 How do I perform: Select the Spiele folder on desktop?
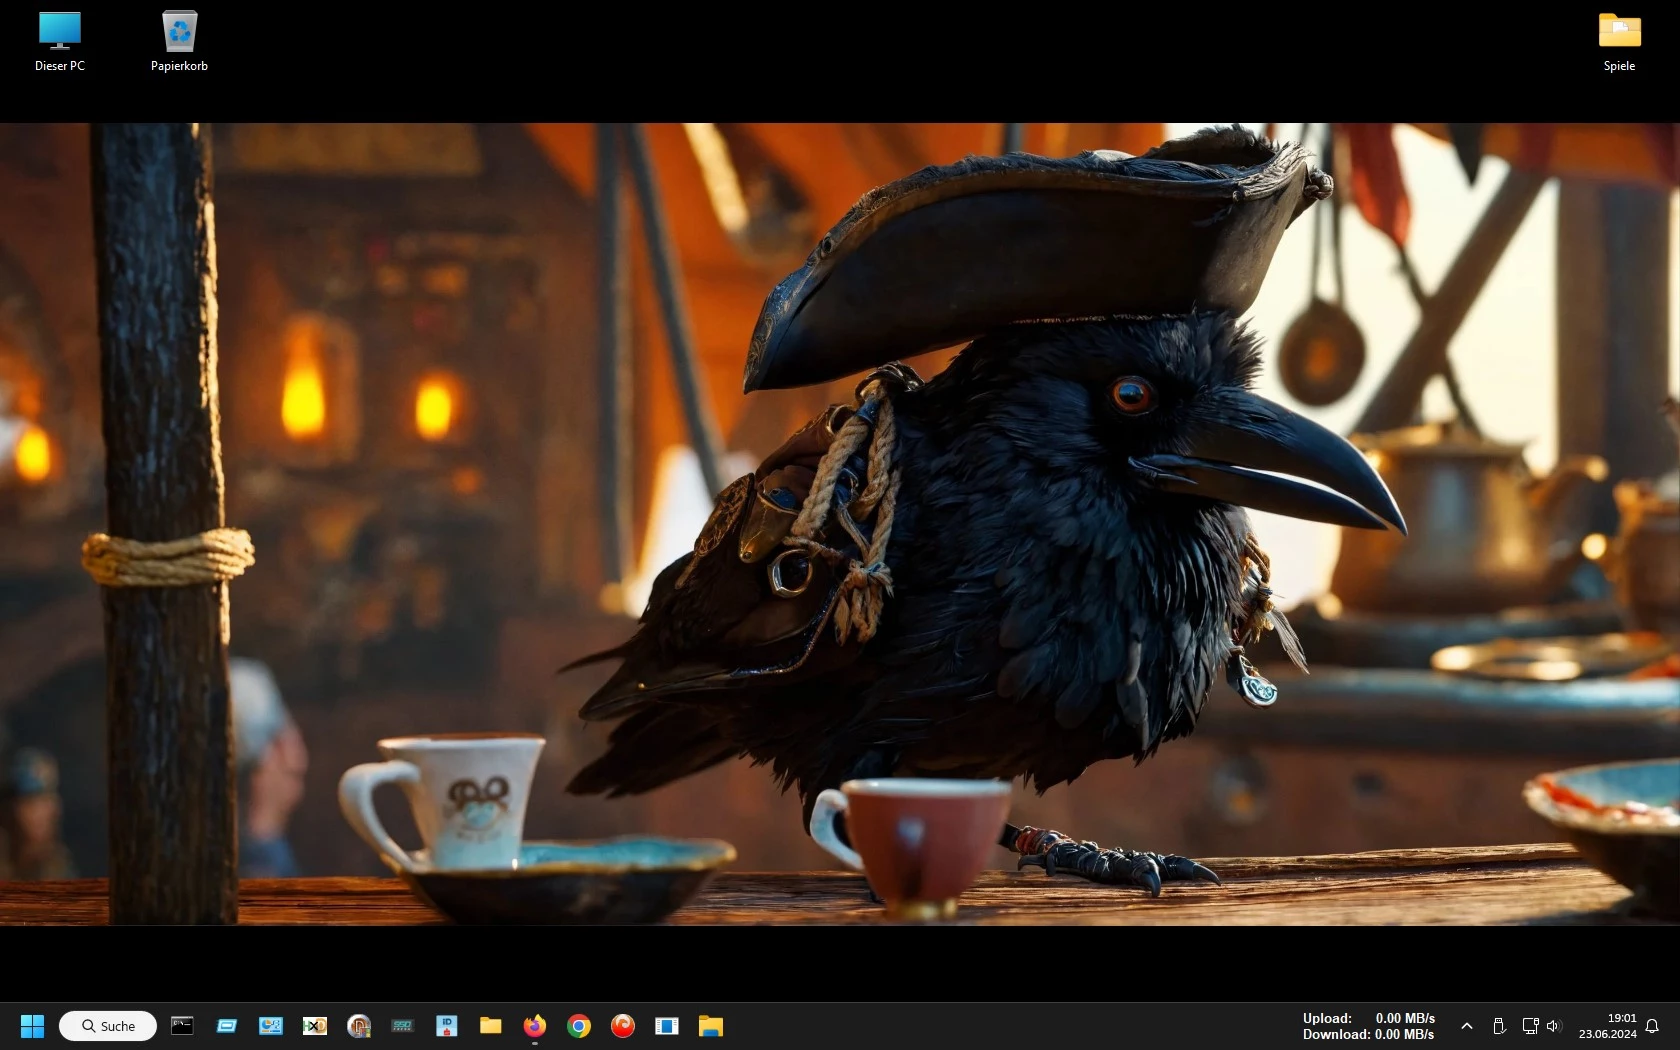[x=1619, y=42]
